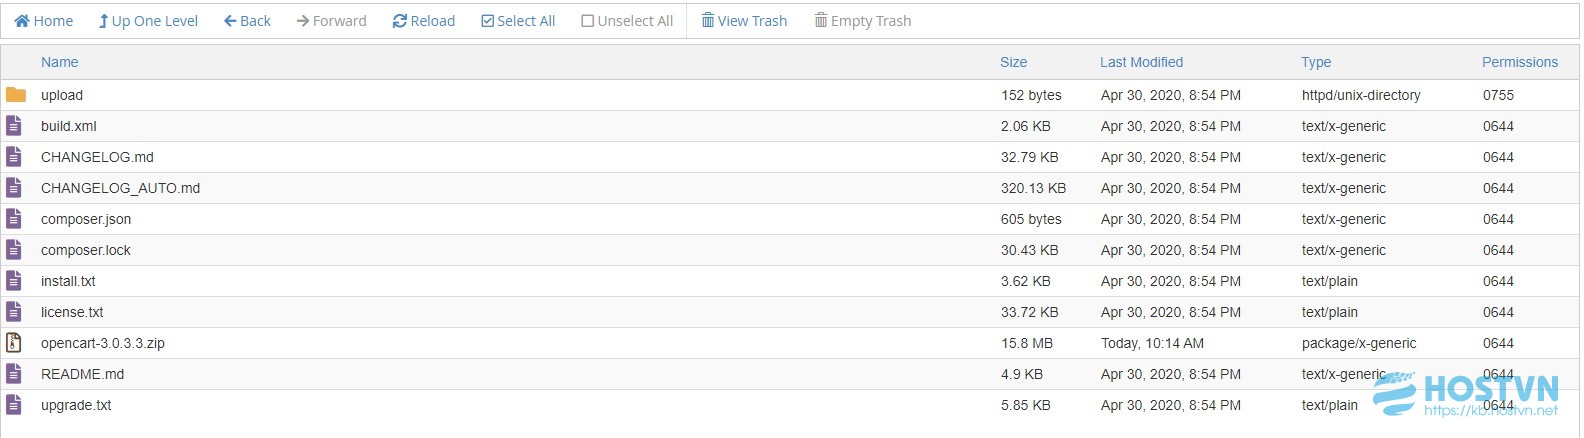The image size is (1584, 438).
Task: Sort by Last Modified column header
Action: (x=1142, y=62)
